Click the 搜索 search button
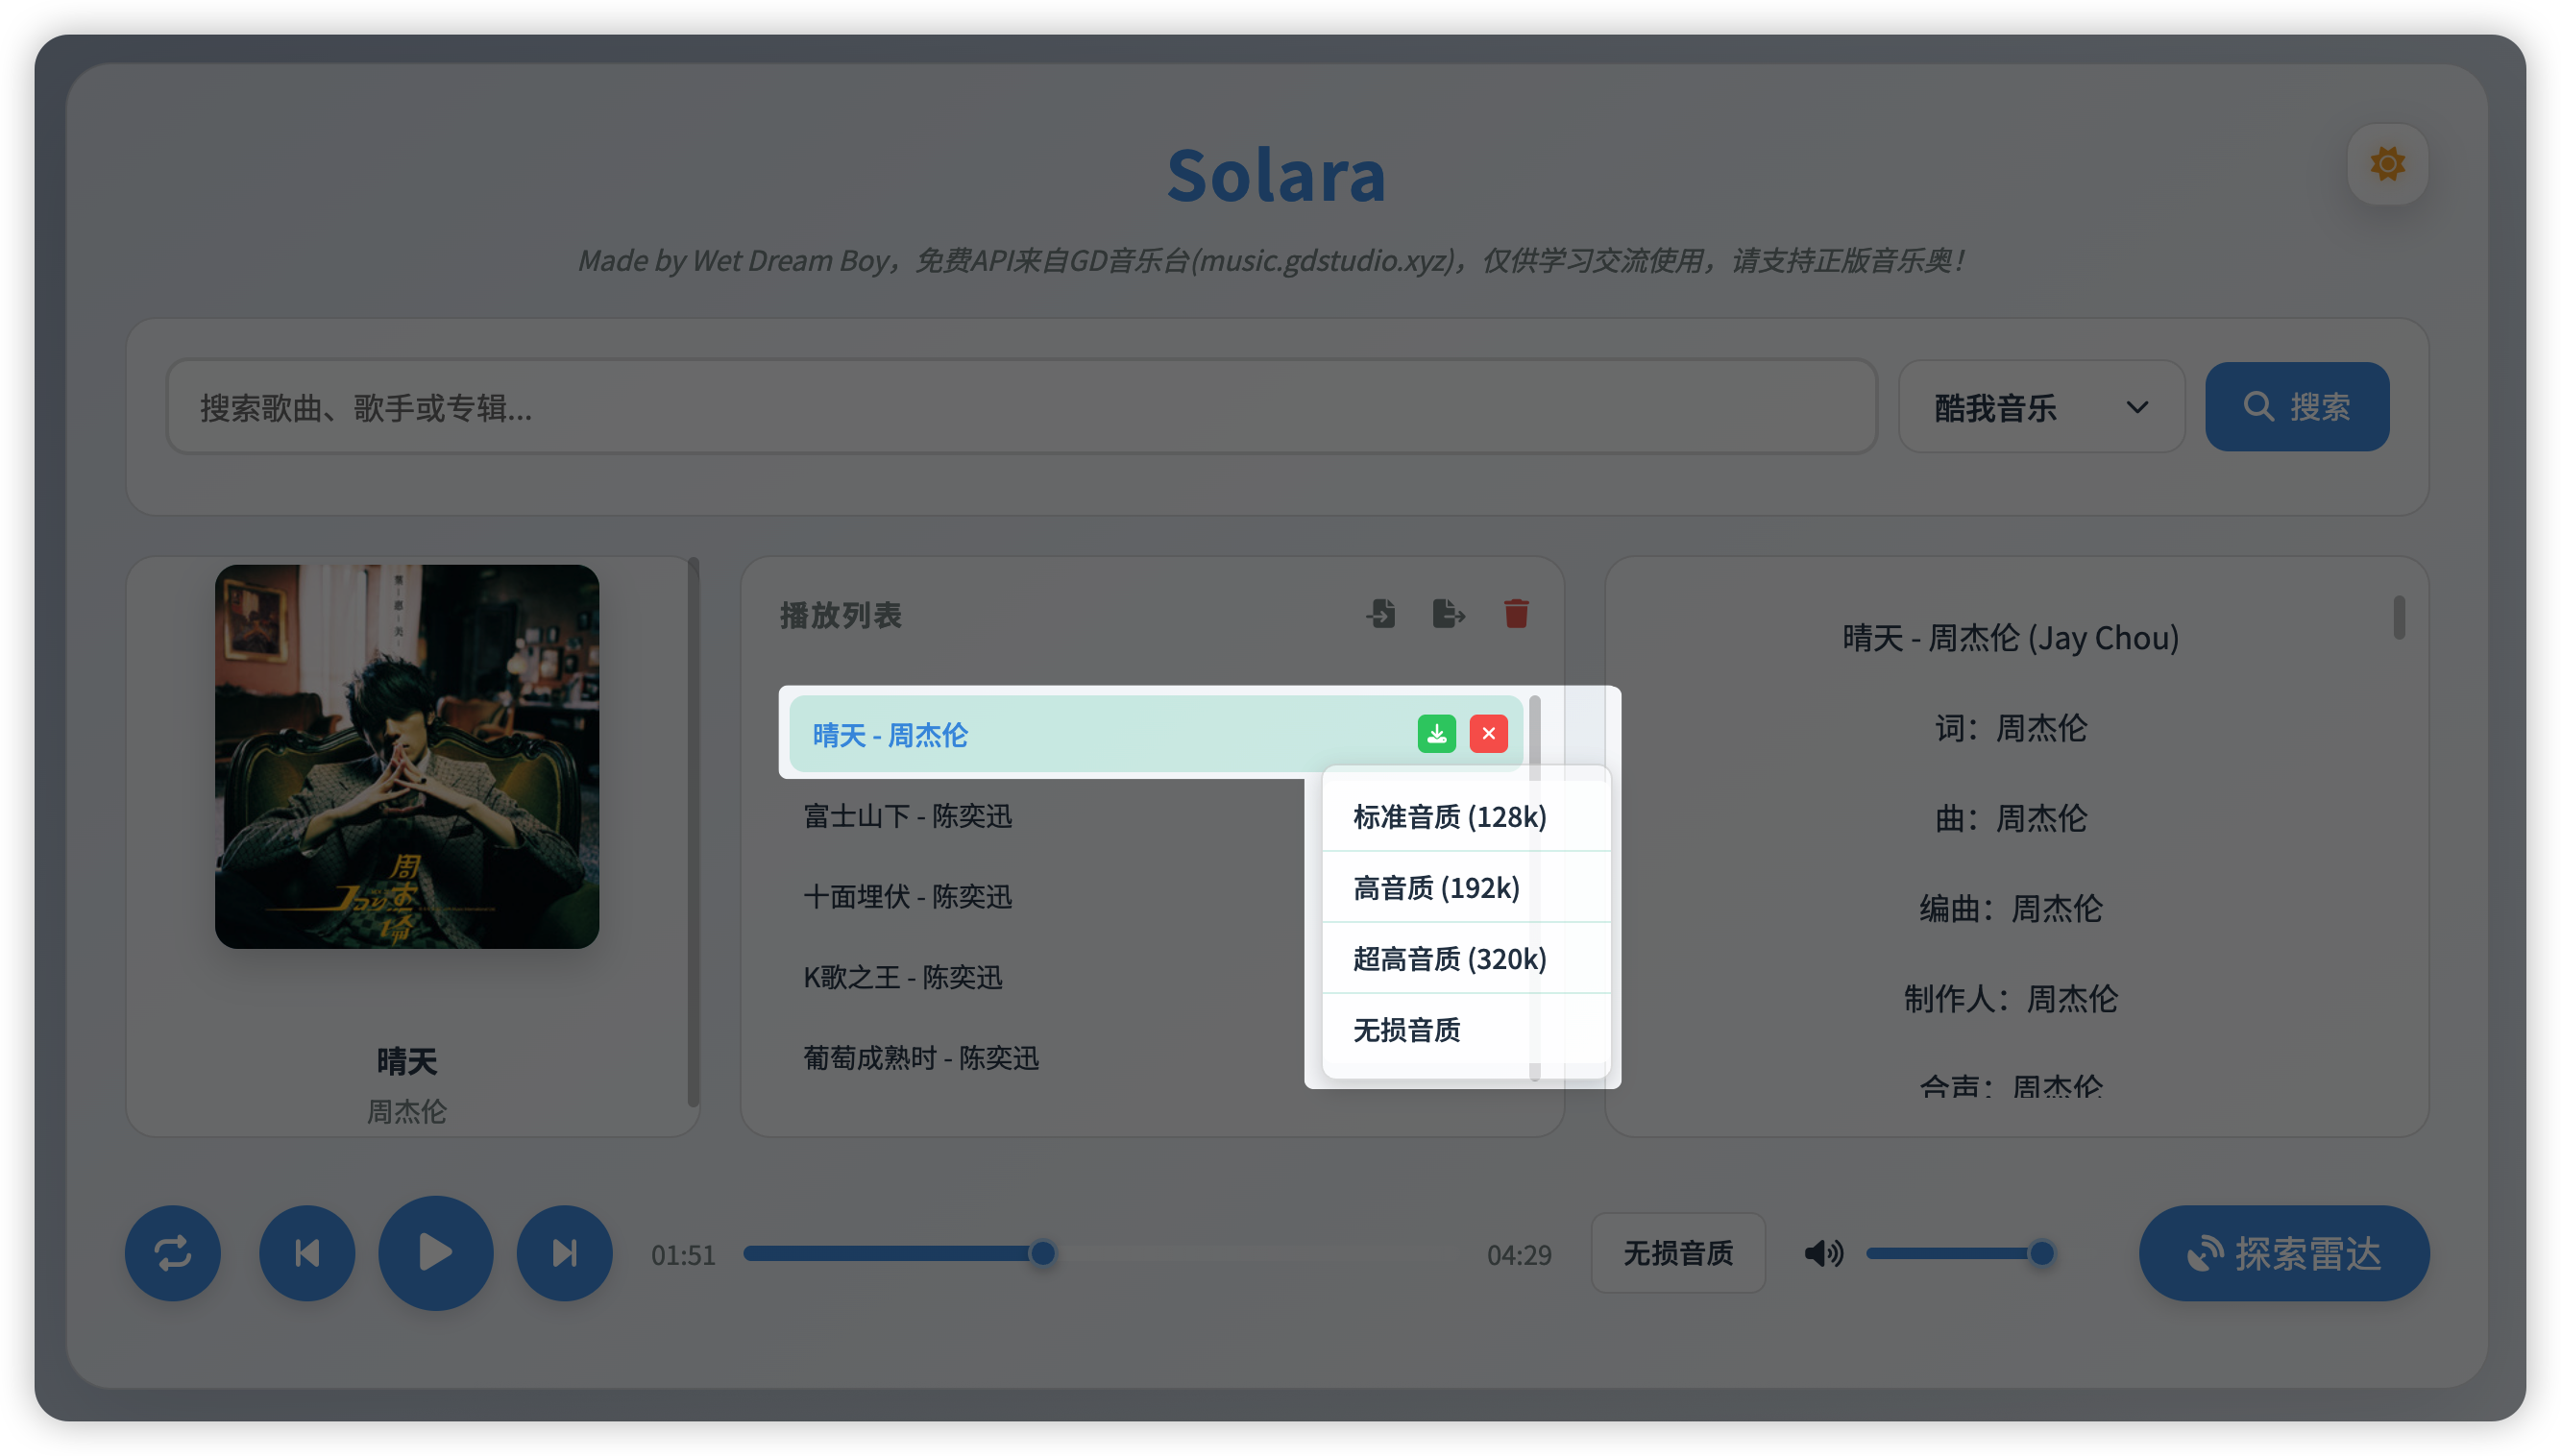Viewport: 2561px width, 1456px height. click(2297, 407)
